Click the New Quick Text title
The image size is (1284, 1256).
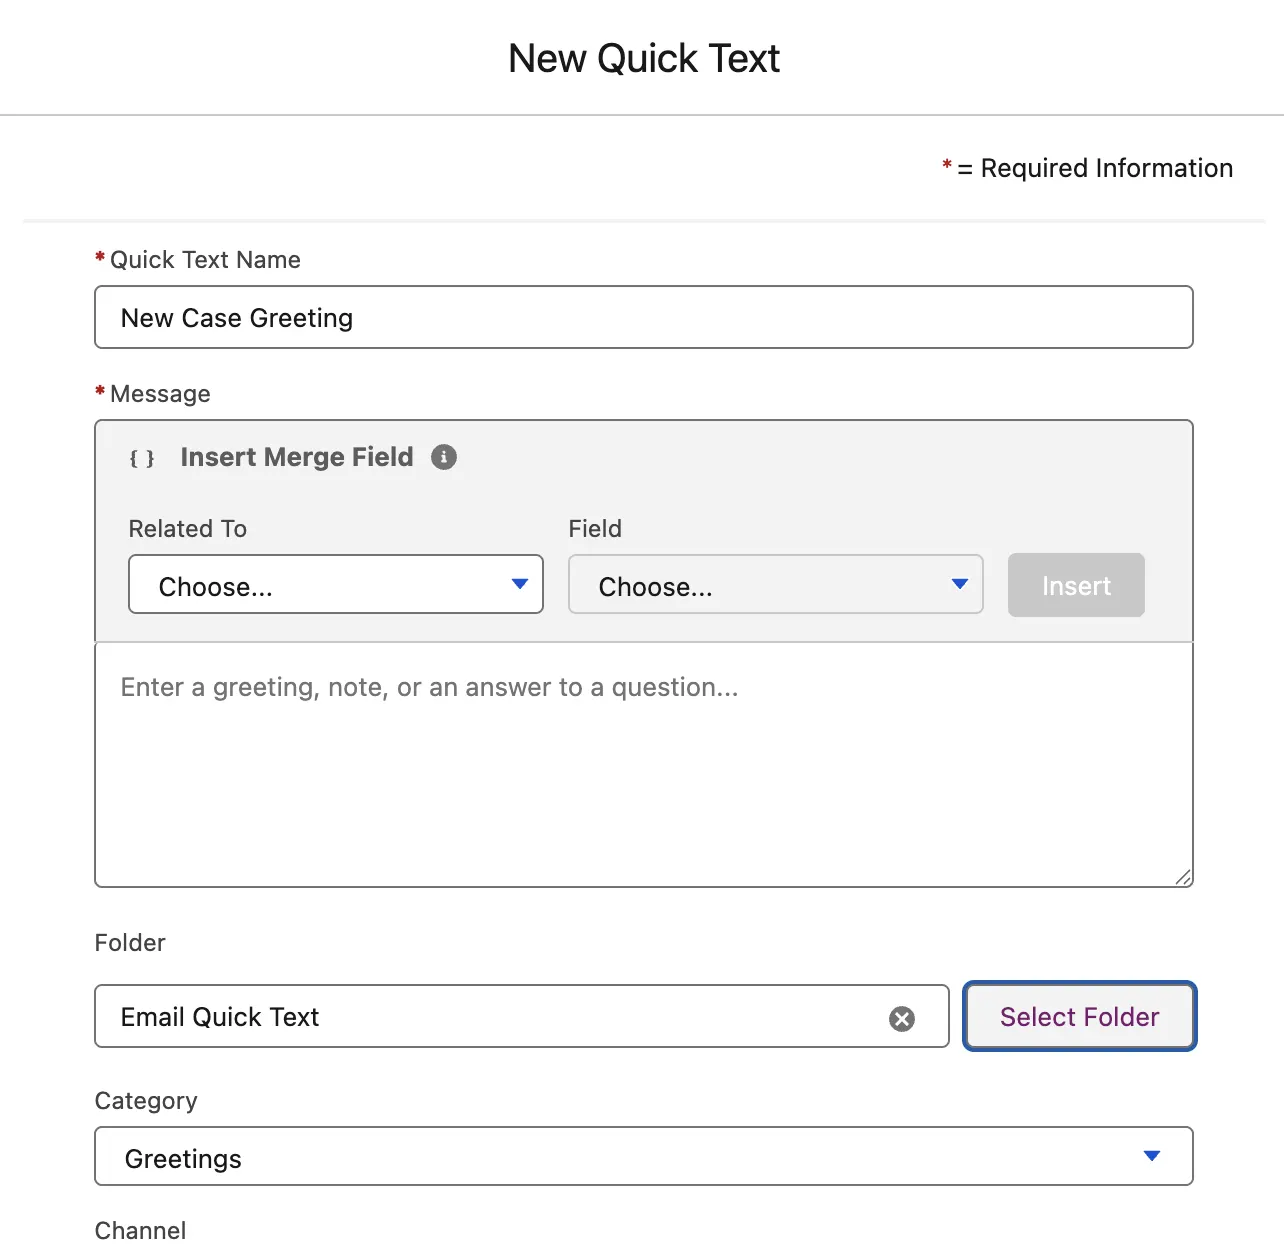click(644, 59)
